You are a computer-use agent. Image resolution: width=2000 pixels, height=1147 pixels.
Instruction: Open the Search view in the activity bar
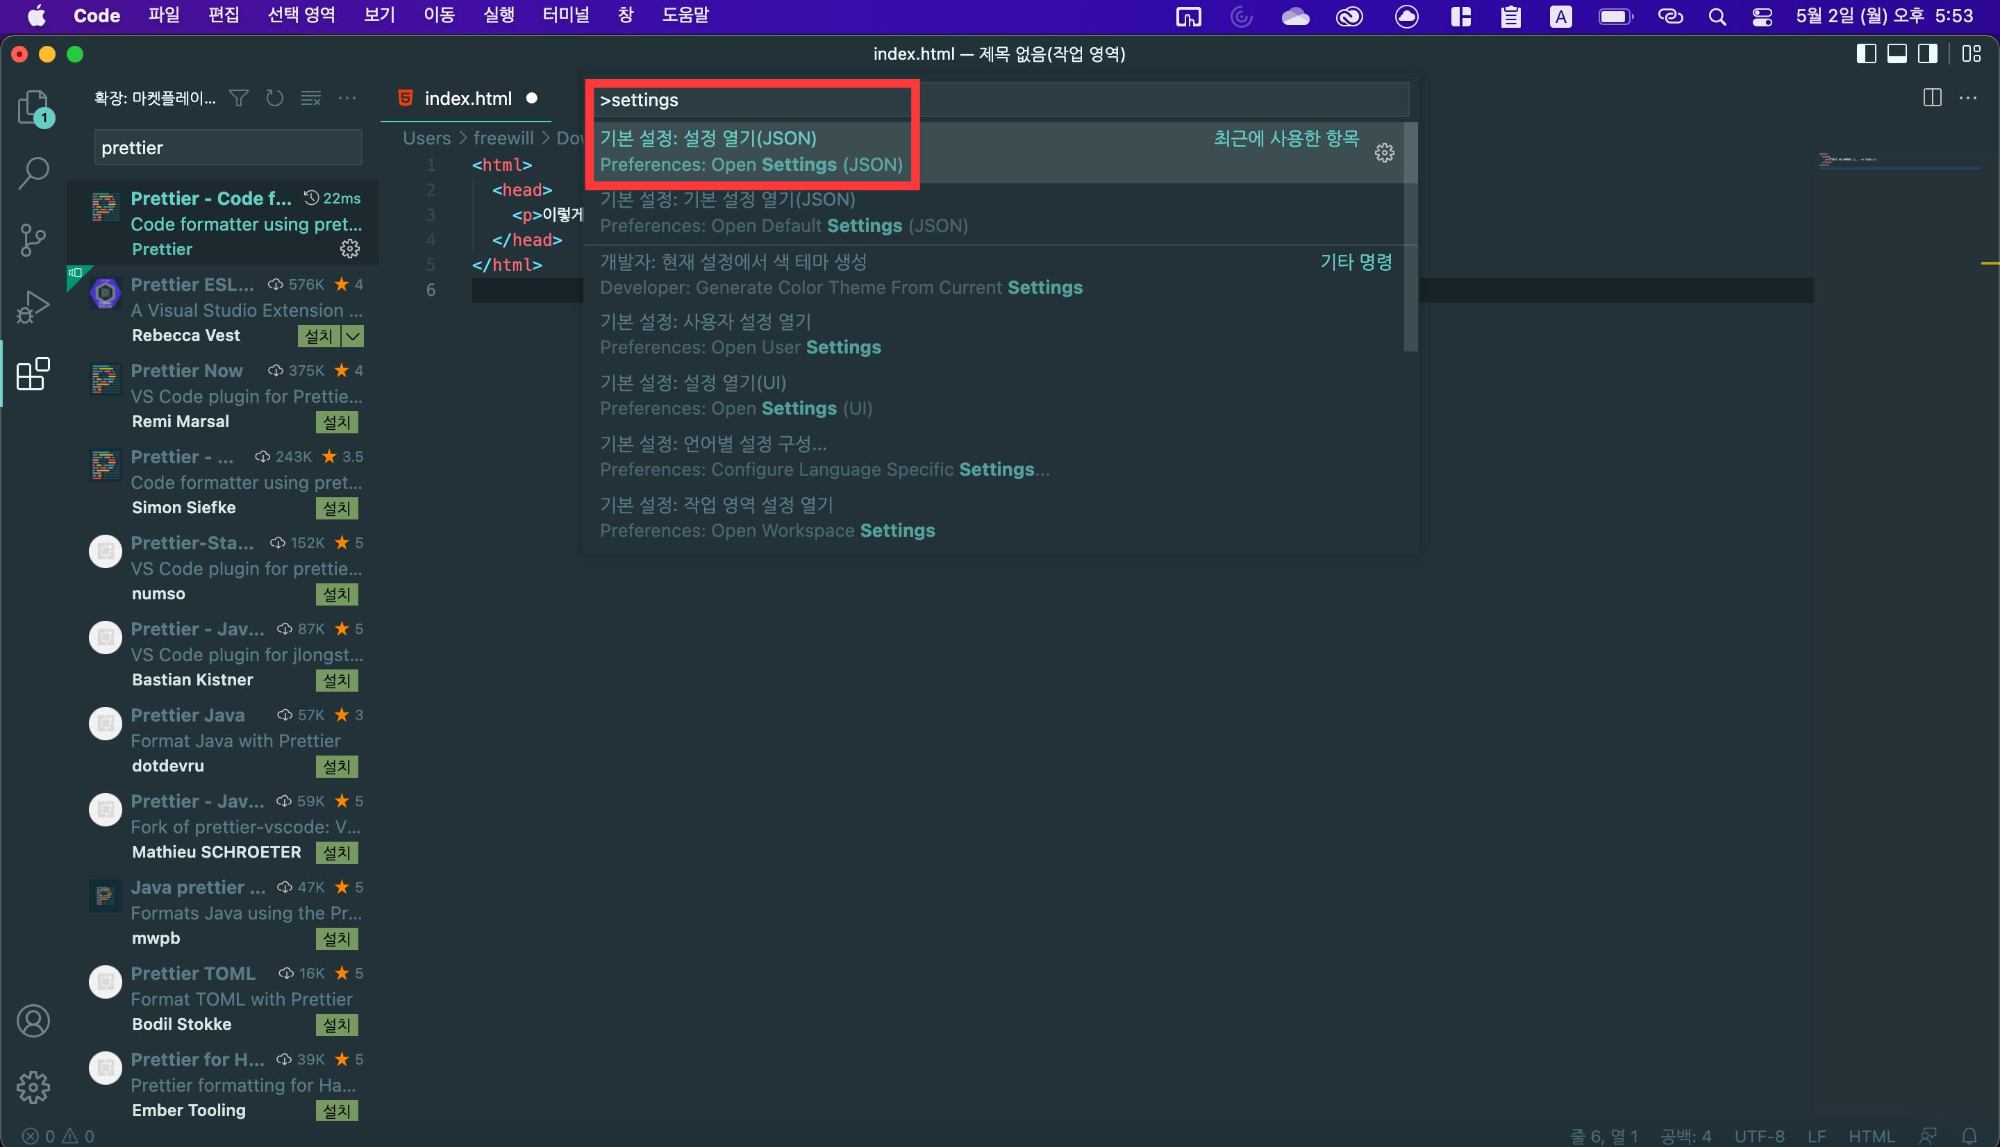tap(33, 172)
